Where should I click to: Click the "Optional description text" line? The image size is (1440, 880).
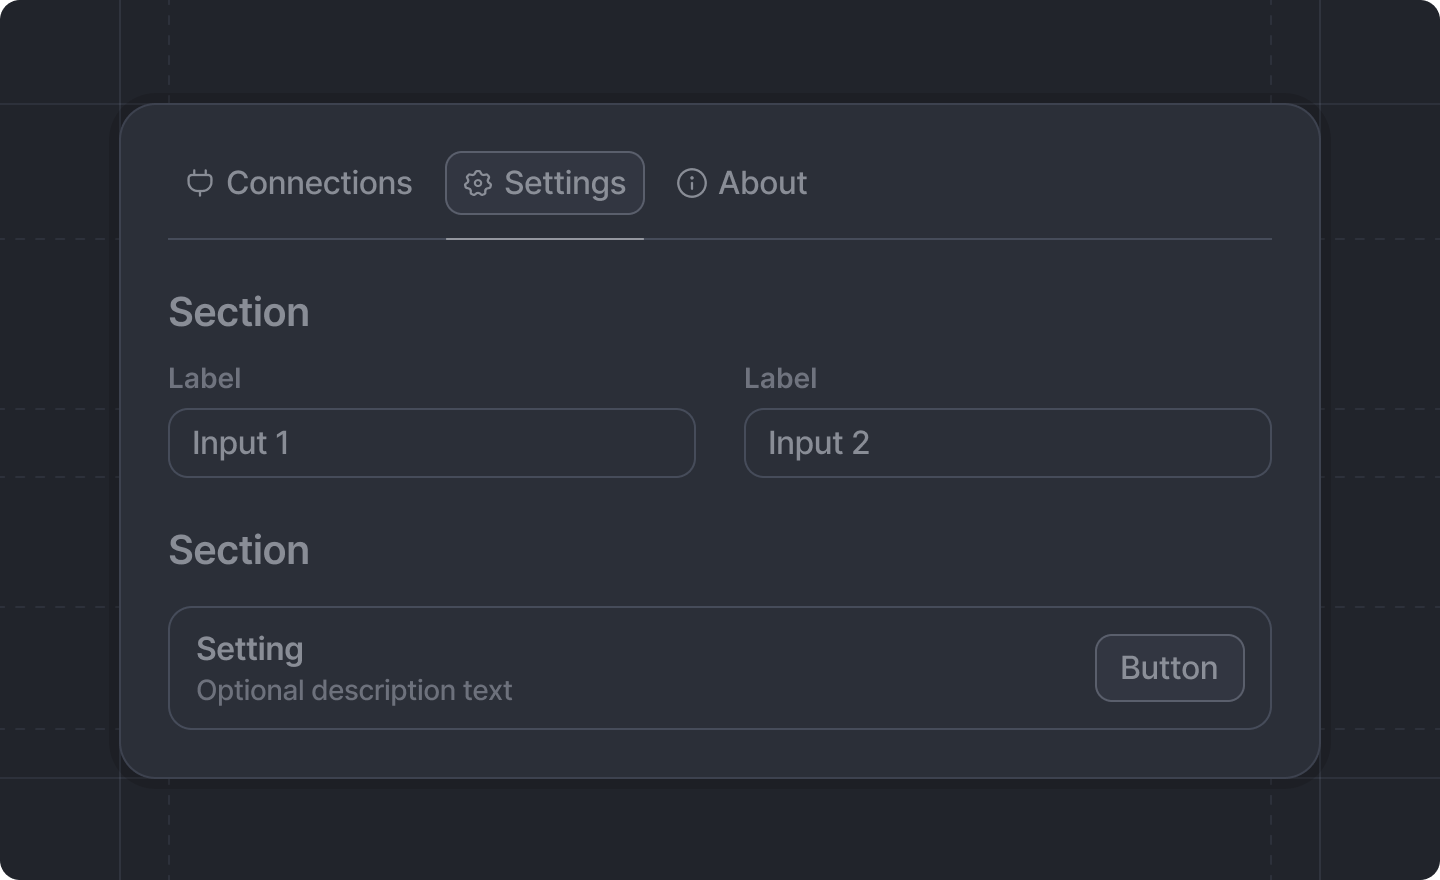pos(354,690)
